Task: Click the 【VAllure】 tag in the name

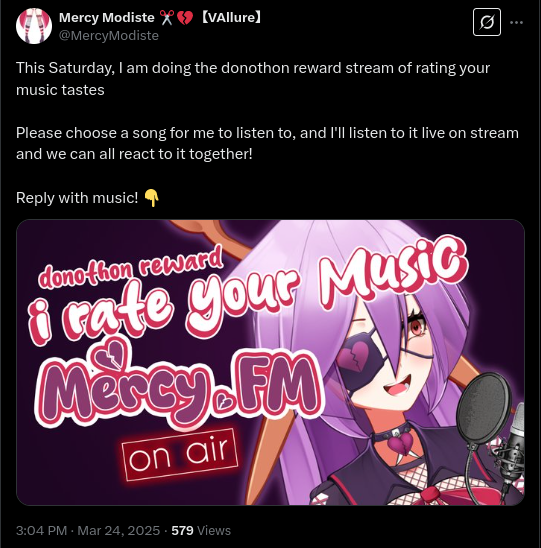Action: click(231, 17)
